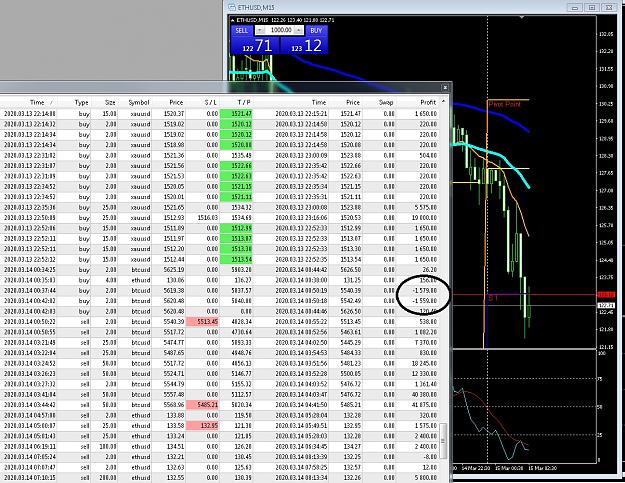Click scroll-up arrow beside Profit header

tap(443, 102)
